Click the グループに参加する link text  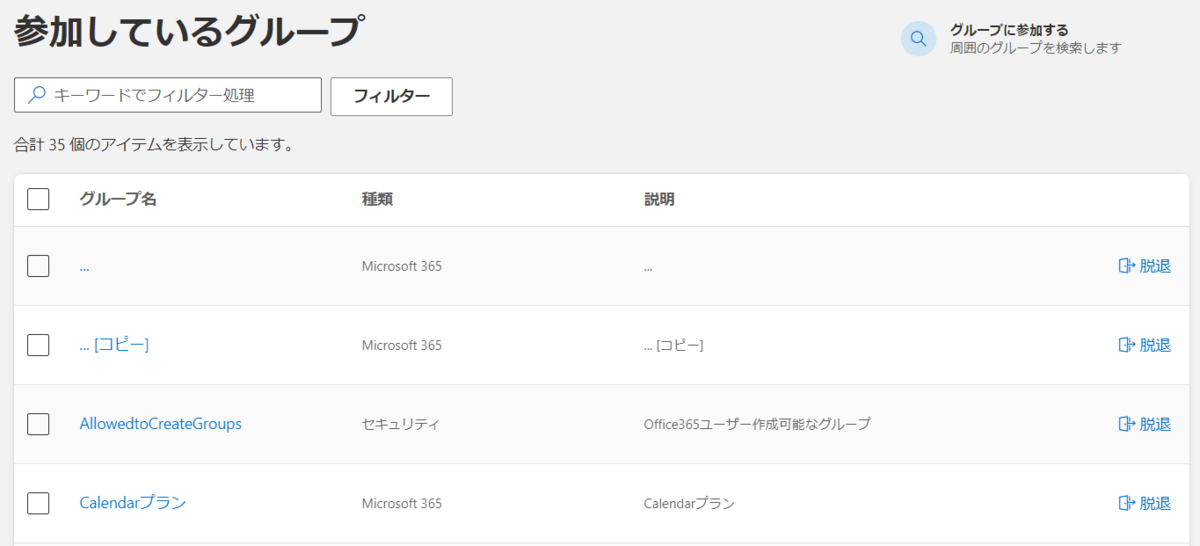pyautogui.click(x=1009, y=30)
